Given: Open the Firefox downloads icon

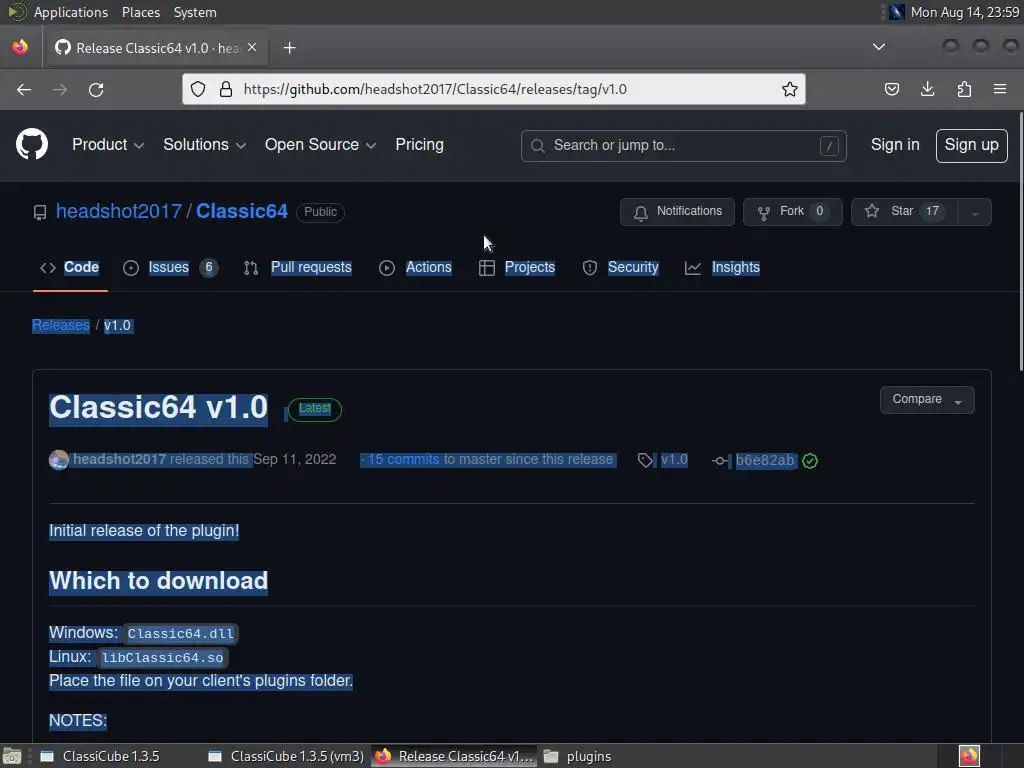Looking at the screenshot, I should 927,89.
